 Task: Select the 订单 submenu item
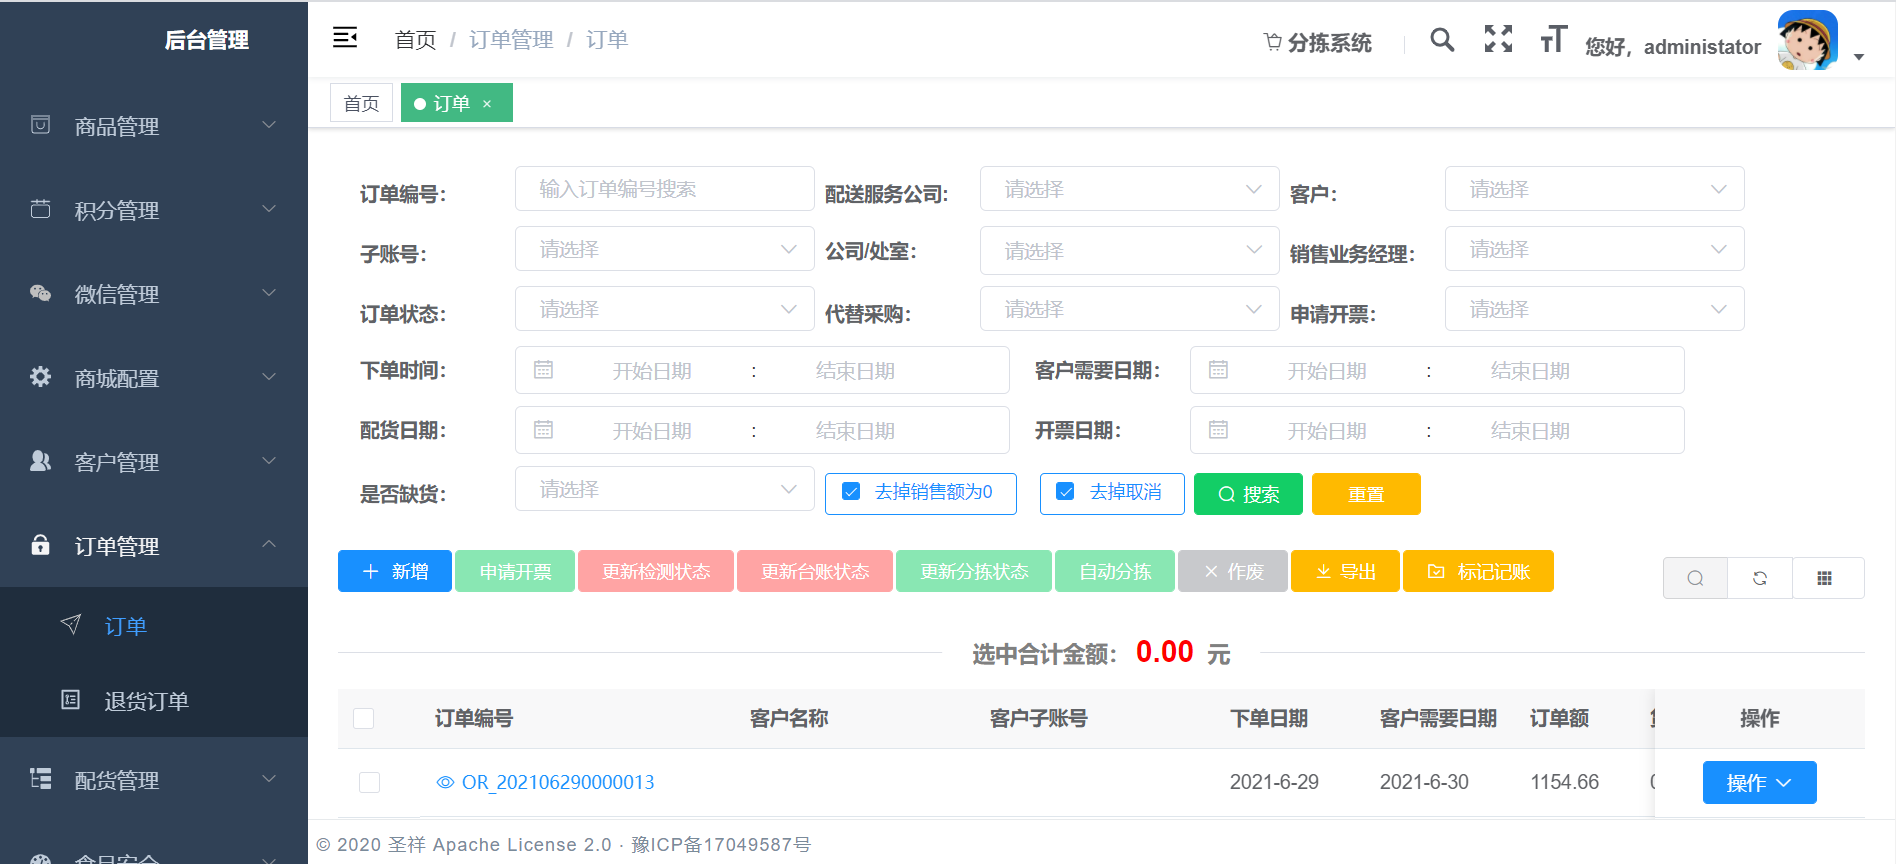click(154, 625)
